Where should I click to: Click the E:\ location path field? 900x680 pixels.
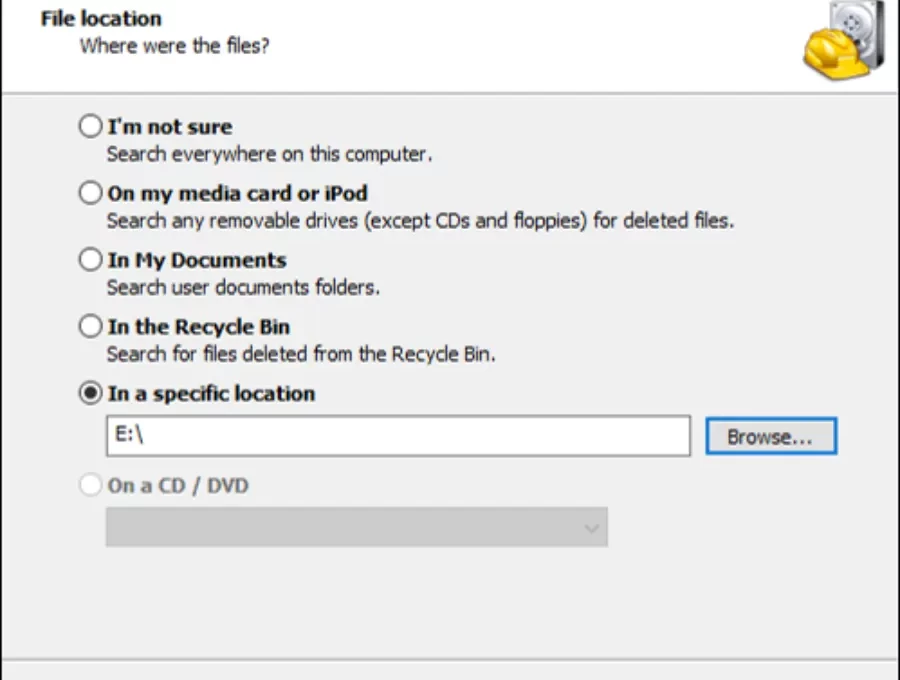(x=398, y=436)
